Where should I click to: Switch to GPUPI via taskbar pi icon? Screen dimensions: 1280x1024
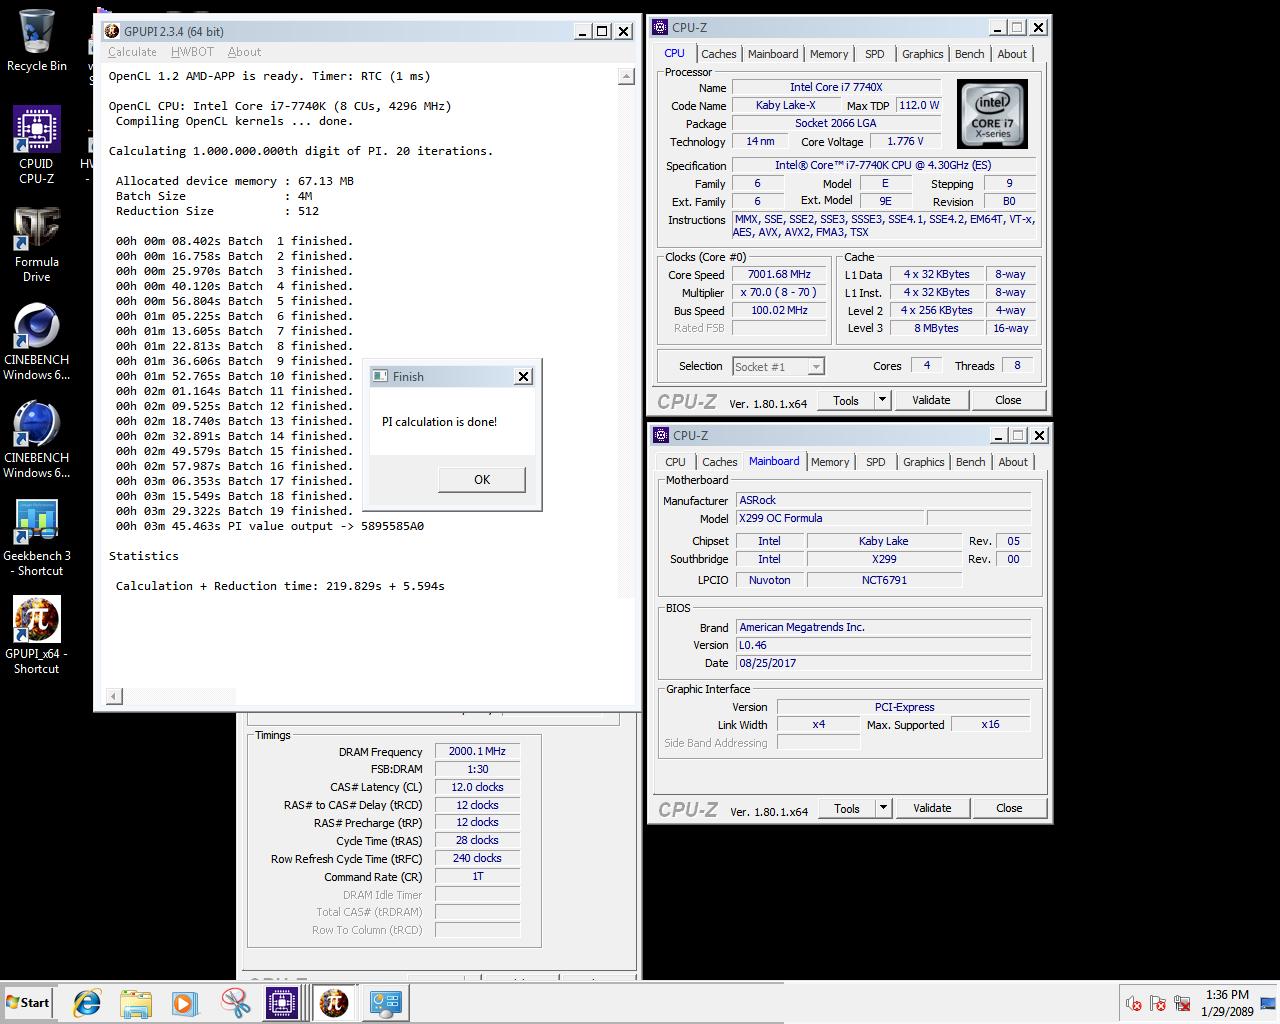334,1002
